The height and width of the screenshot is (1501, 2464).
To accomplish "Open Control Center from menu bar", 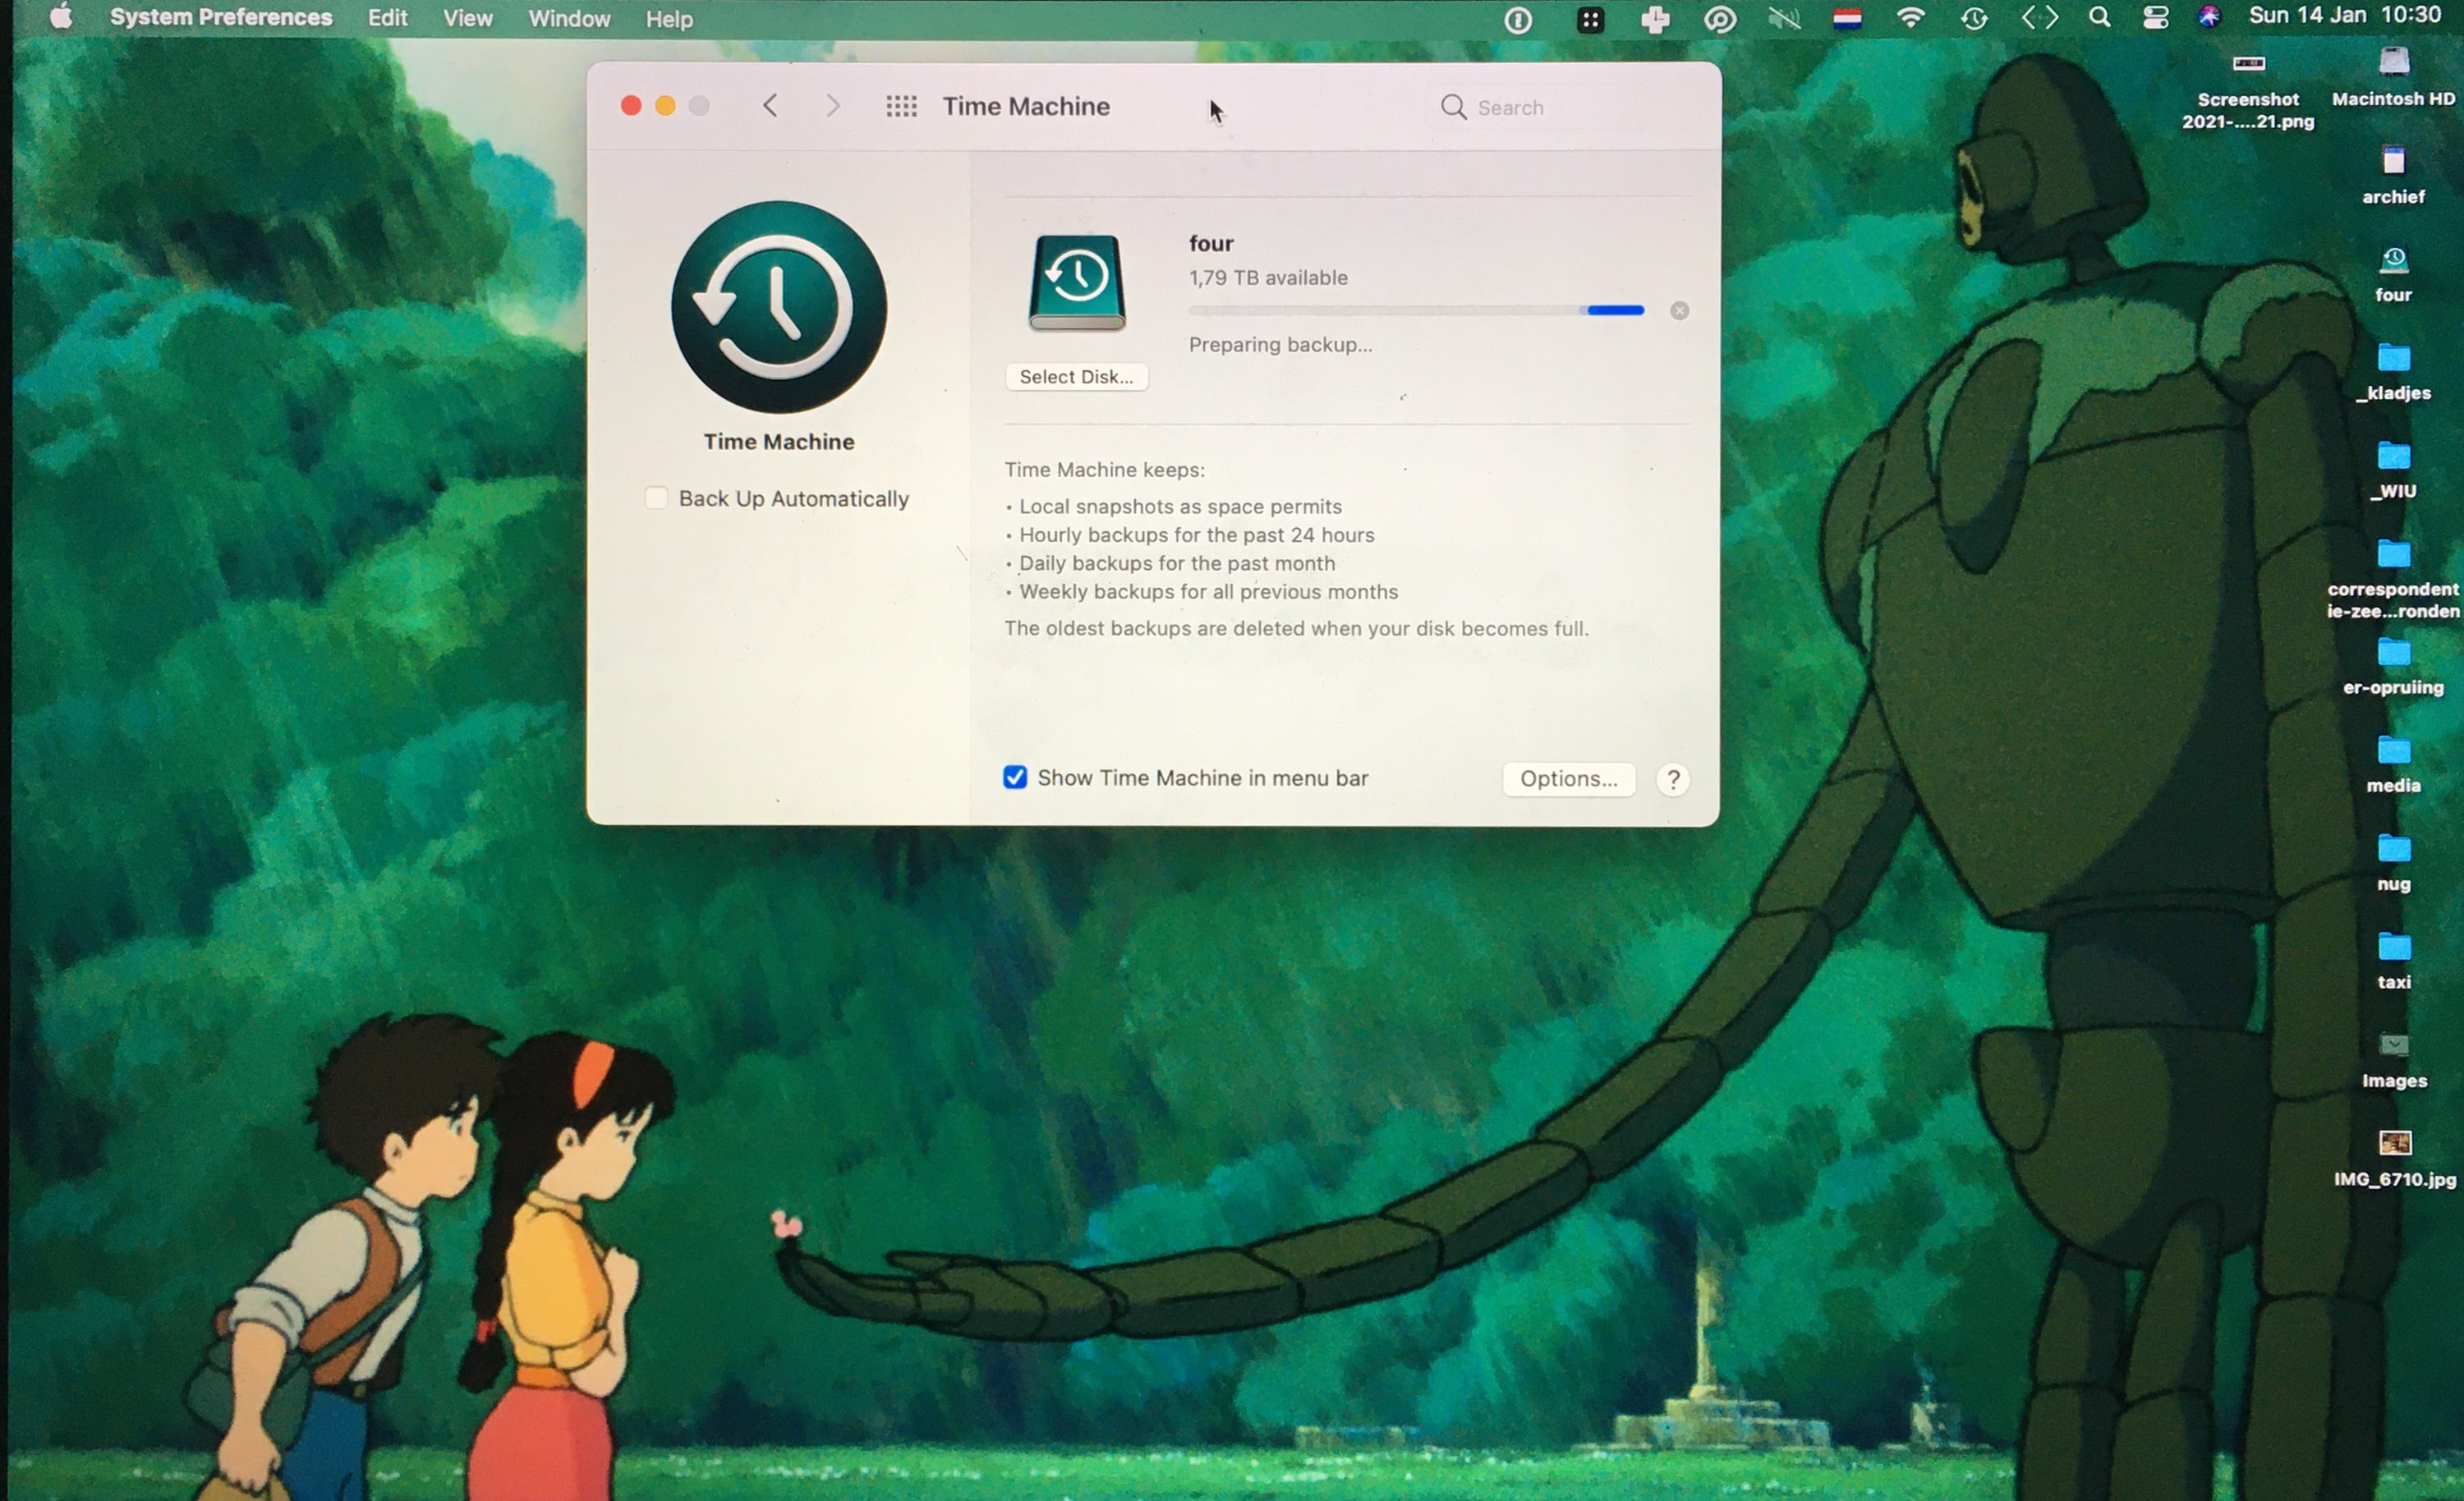I will pyautogui.click(x=2155, y=18).
